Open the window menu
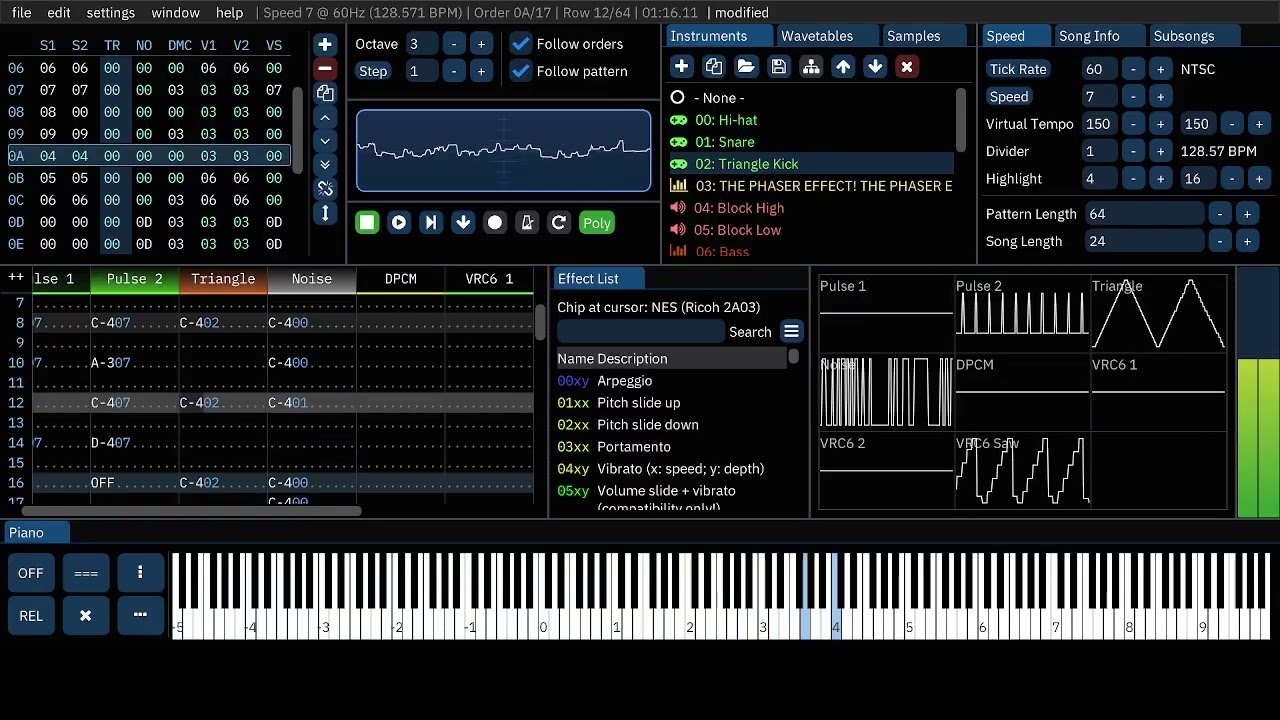The image size is (1280, 720). click(175, 13)
